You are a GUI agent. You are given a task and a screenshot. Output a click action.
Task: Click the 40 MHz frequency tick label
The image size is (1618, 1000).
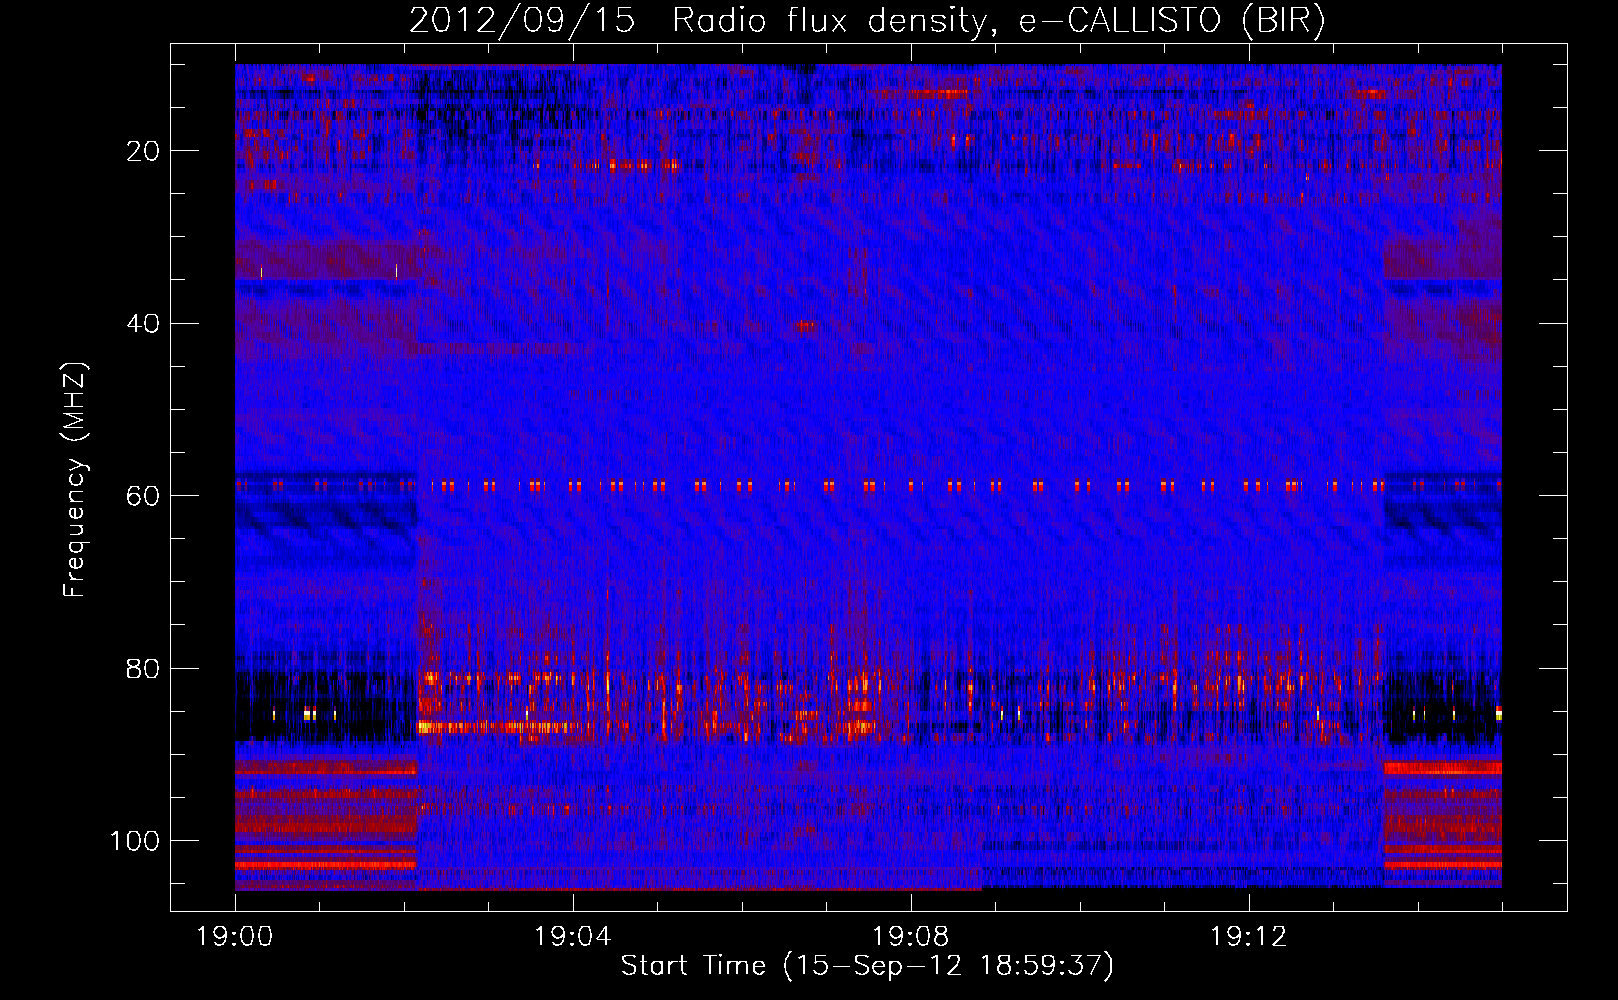(143, 324)
